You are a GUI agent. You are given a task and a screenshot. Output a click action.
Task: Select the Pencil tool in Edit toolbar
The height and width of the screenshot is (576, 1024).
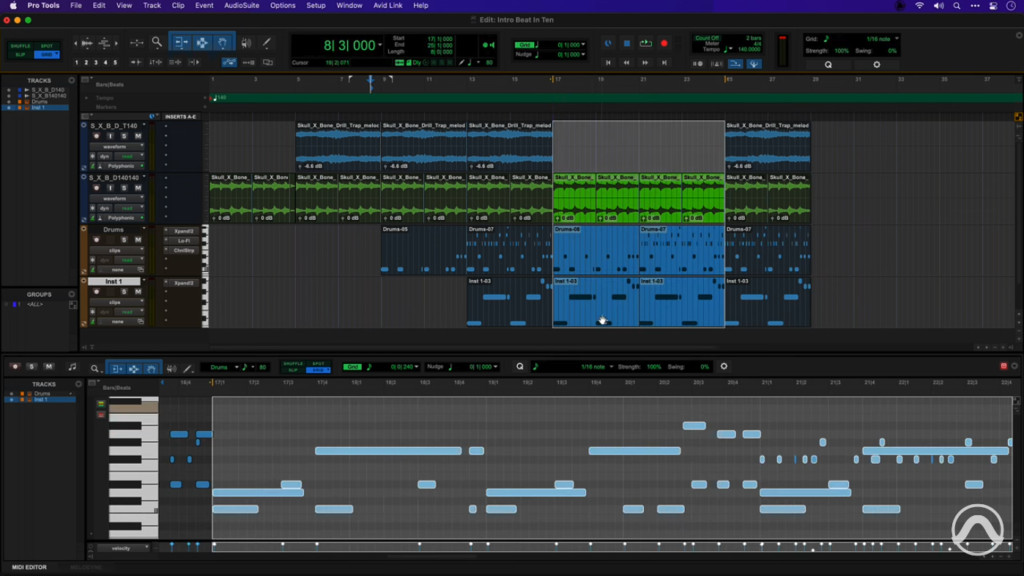(266, 43)
